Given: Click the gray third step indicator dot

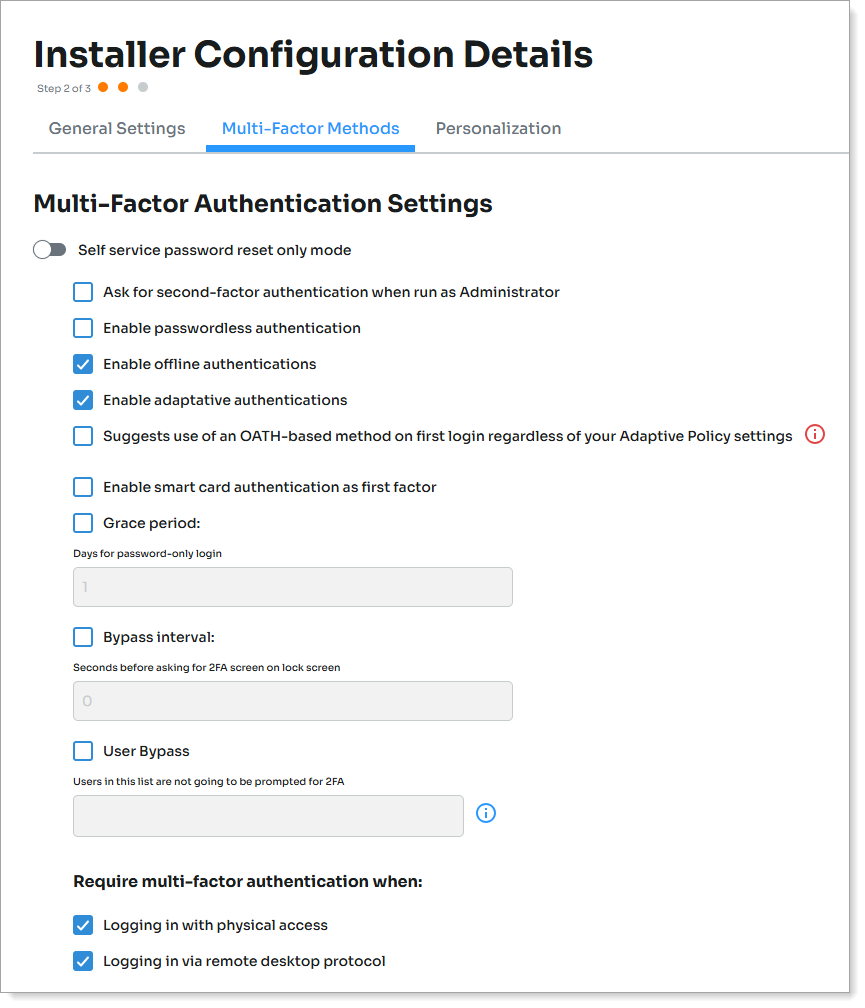Looking at the screenshot, I should click(143, 87).
